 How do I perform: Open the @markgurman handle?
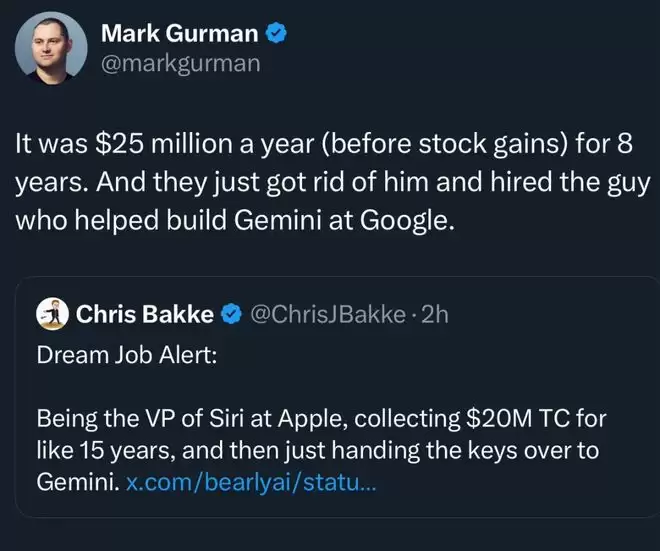pyautogui.click(x=180, y=64)
